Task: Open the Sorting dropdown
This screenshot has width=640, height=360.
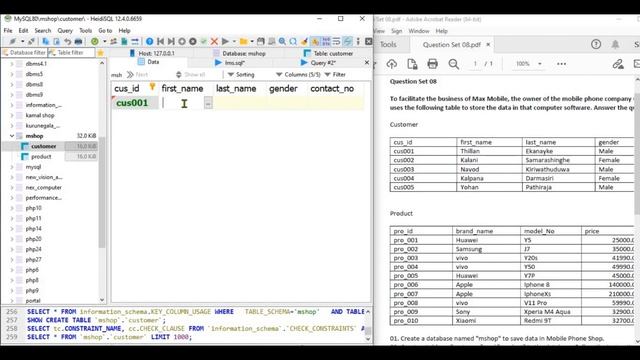Action: [x=241, y=75]
